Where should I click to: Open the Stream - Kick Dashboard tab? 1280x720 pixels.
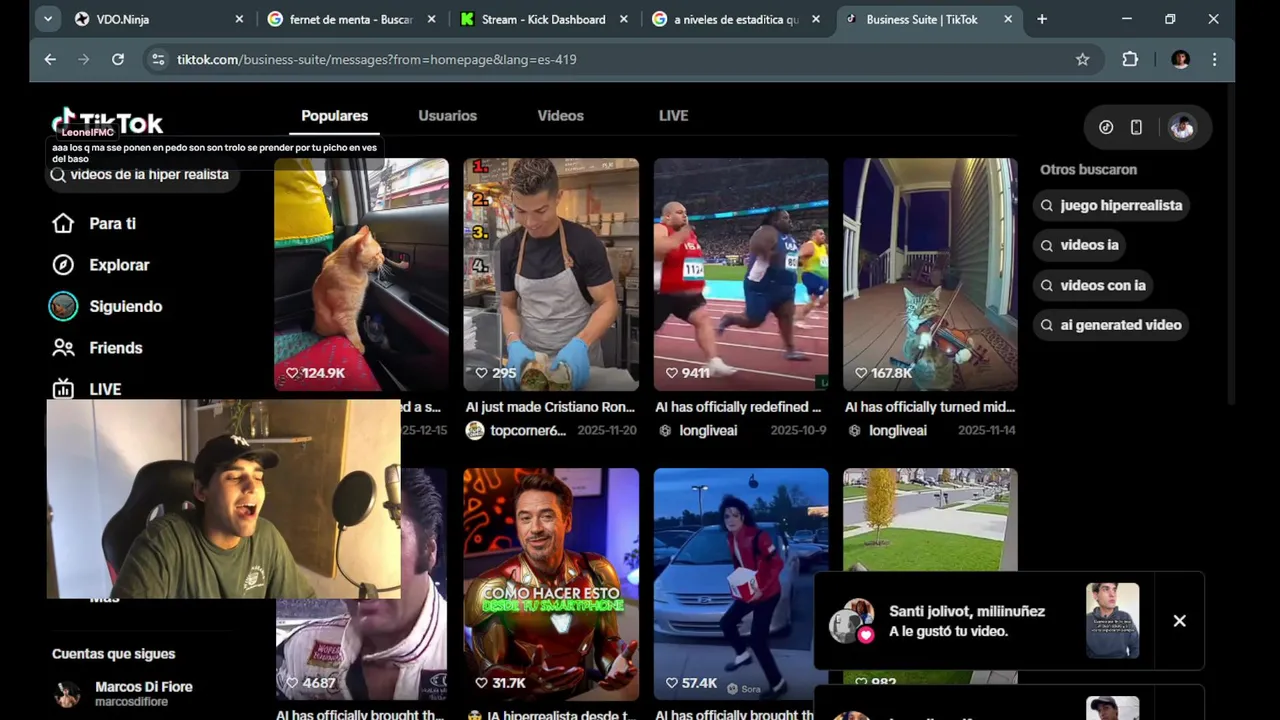point(543,19)
